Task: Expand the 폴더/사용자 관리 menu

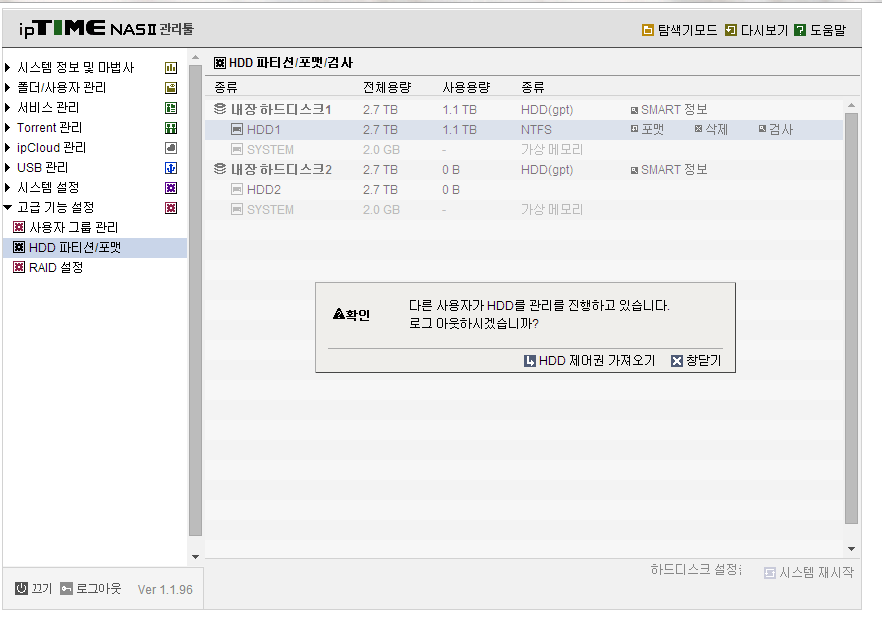Action: click(x=7, y=87)
